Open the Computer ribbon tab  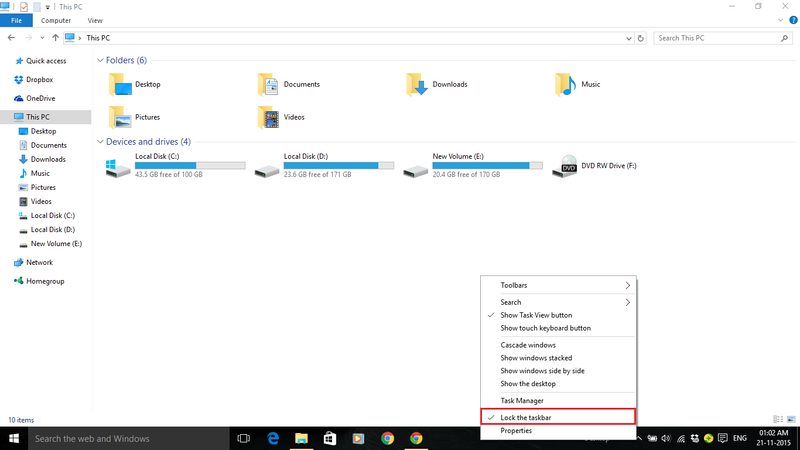pyautogui.click(x=56, y=20)
